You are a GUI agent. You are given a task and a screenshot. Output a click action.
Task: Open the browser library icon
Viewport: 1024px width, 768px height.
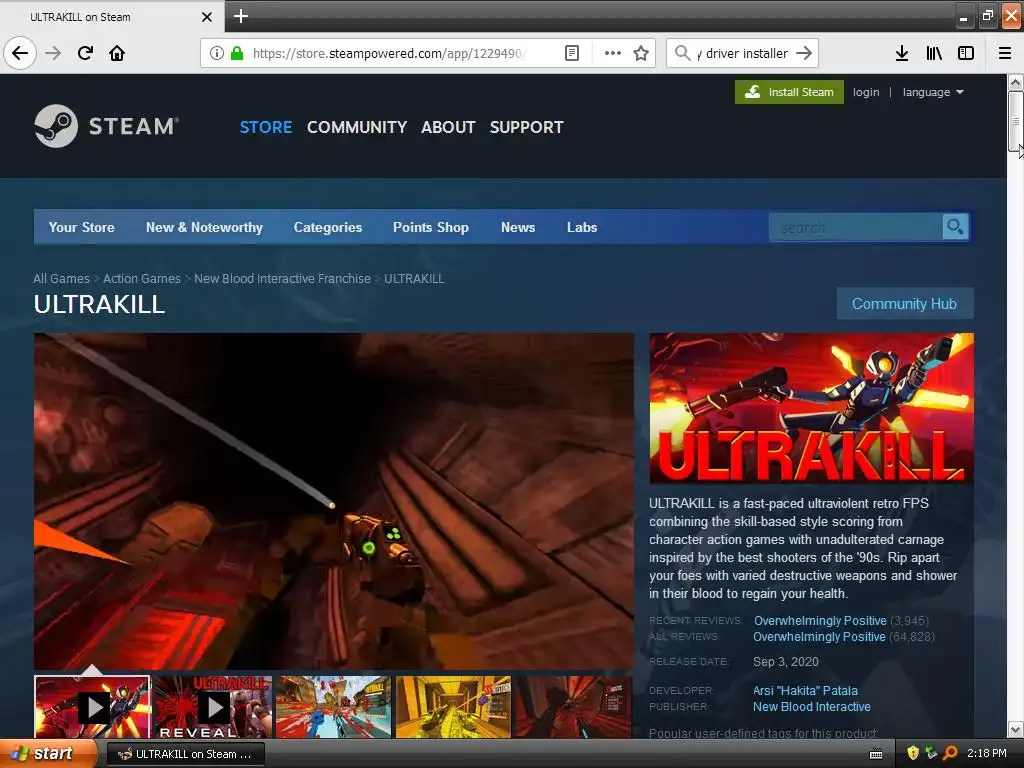934,53
